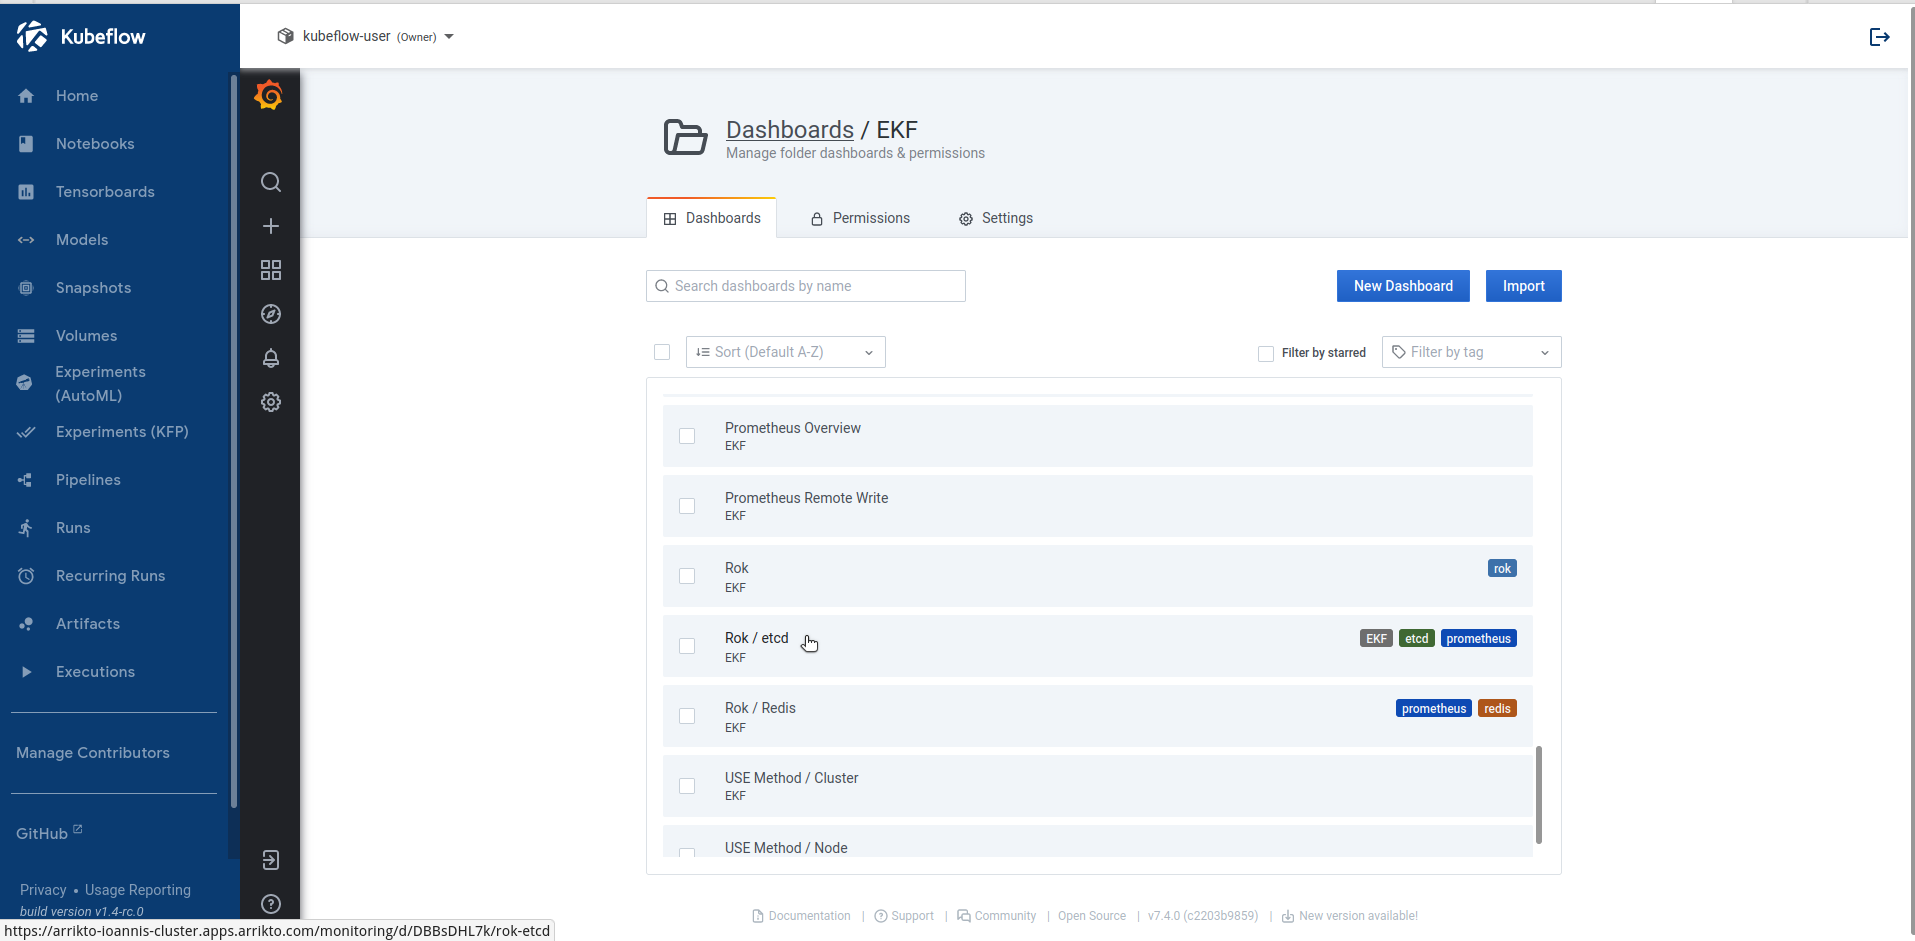This screenshot has width=1915, height=941.
Task: Switch to the Permissions tab
Action: click(x=860, y=218)
